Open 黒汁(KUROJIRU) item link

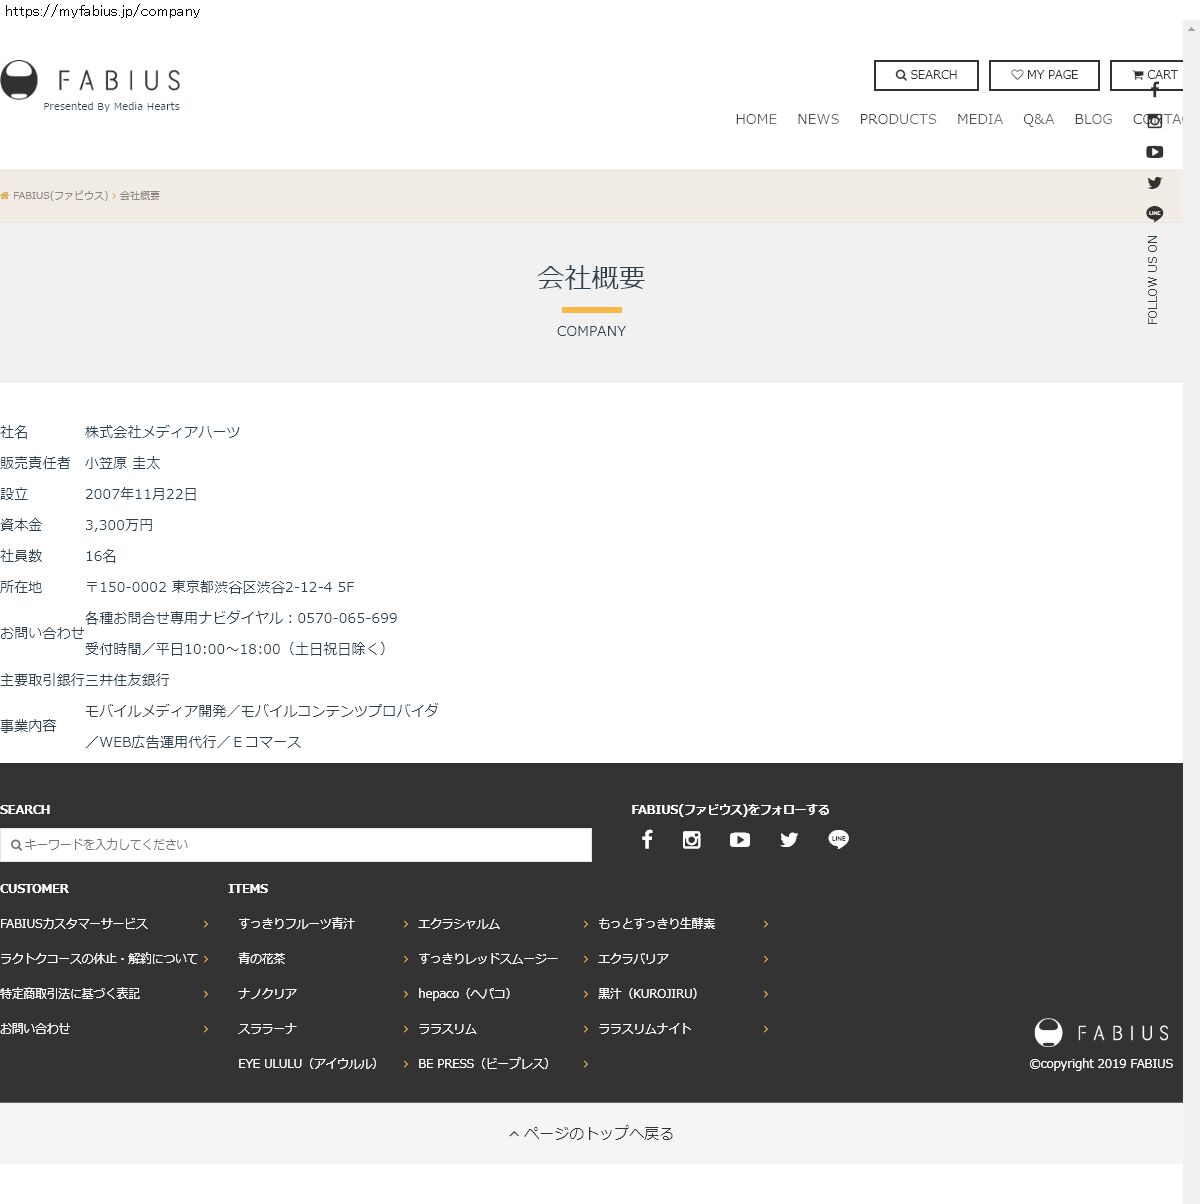651,994
